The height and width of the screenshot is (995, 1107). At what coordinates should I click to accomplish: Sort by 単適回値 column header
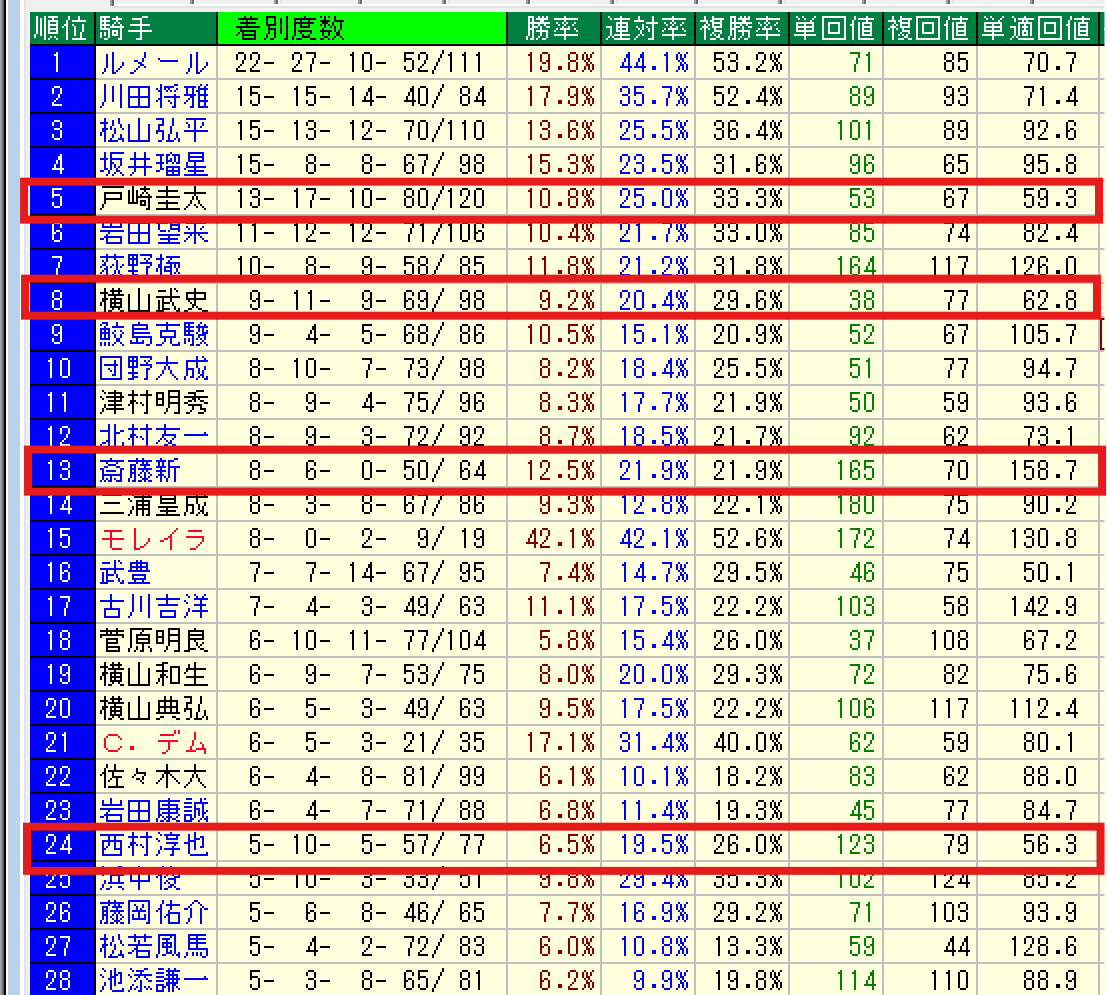1036,28
